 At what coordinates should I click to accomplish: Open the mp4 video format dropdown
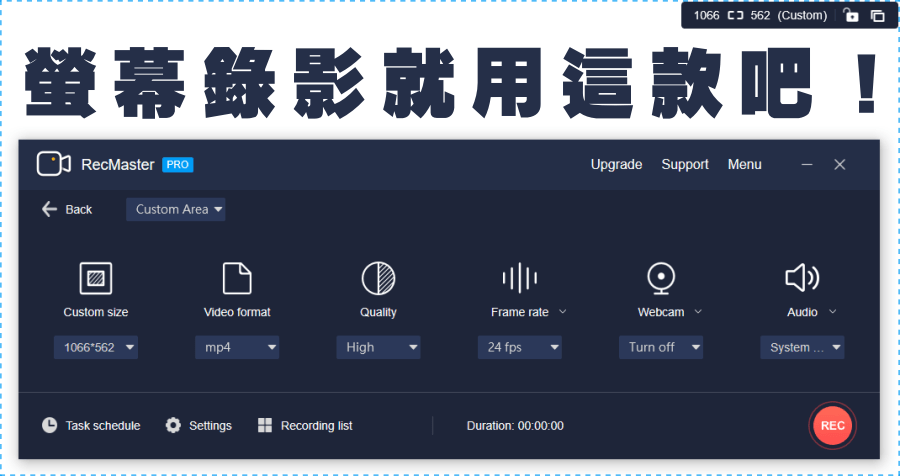tap(237, 347)
